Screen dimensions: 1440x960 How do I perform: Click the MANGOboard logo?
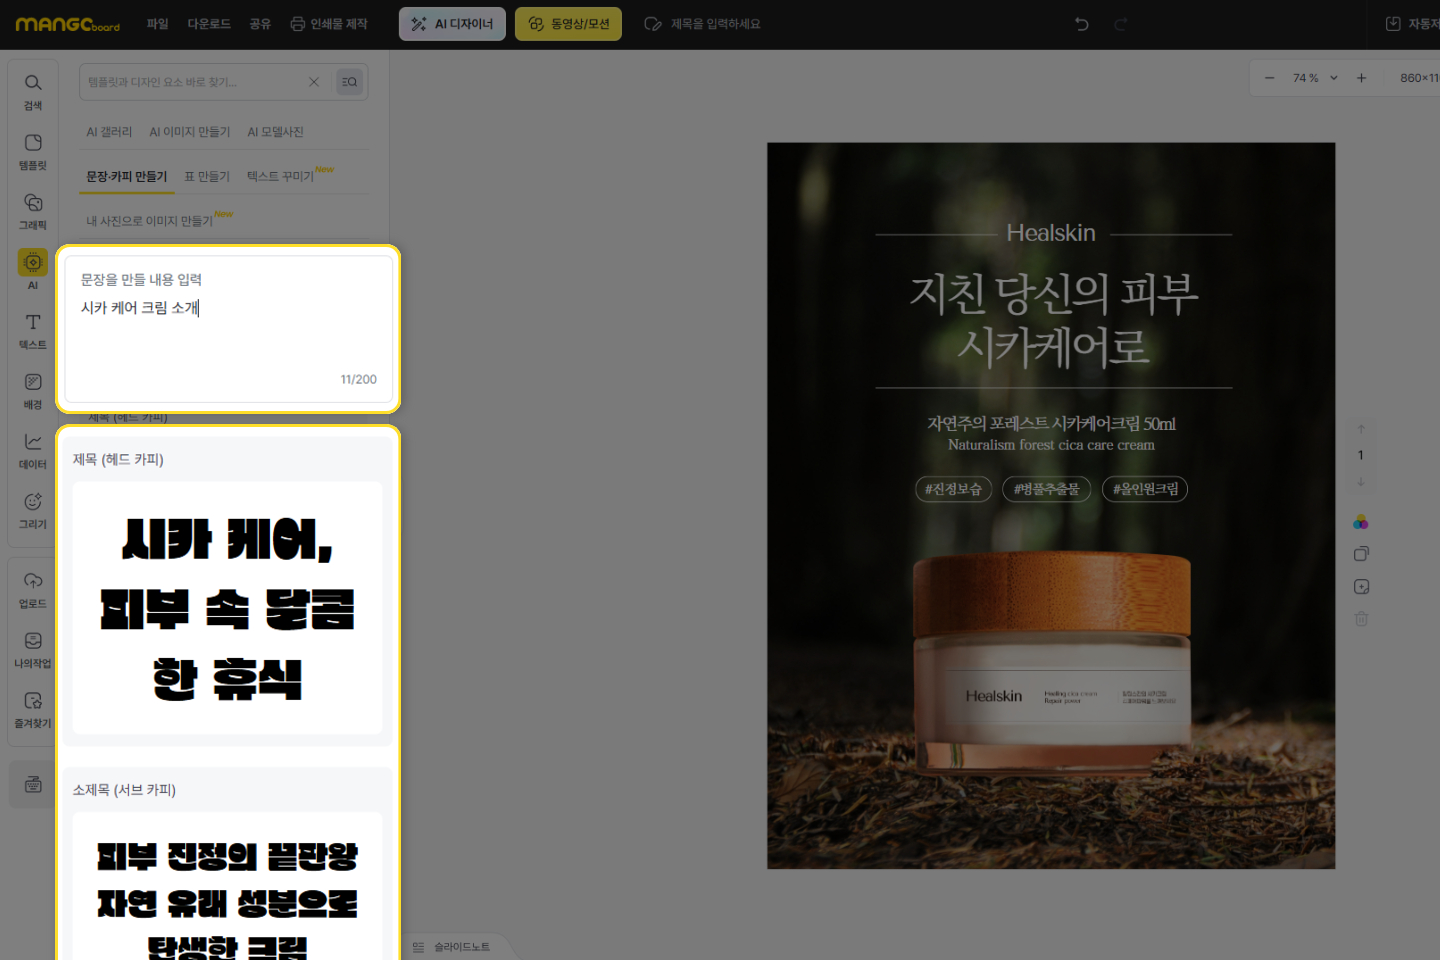point(67,24)
